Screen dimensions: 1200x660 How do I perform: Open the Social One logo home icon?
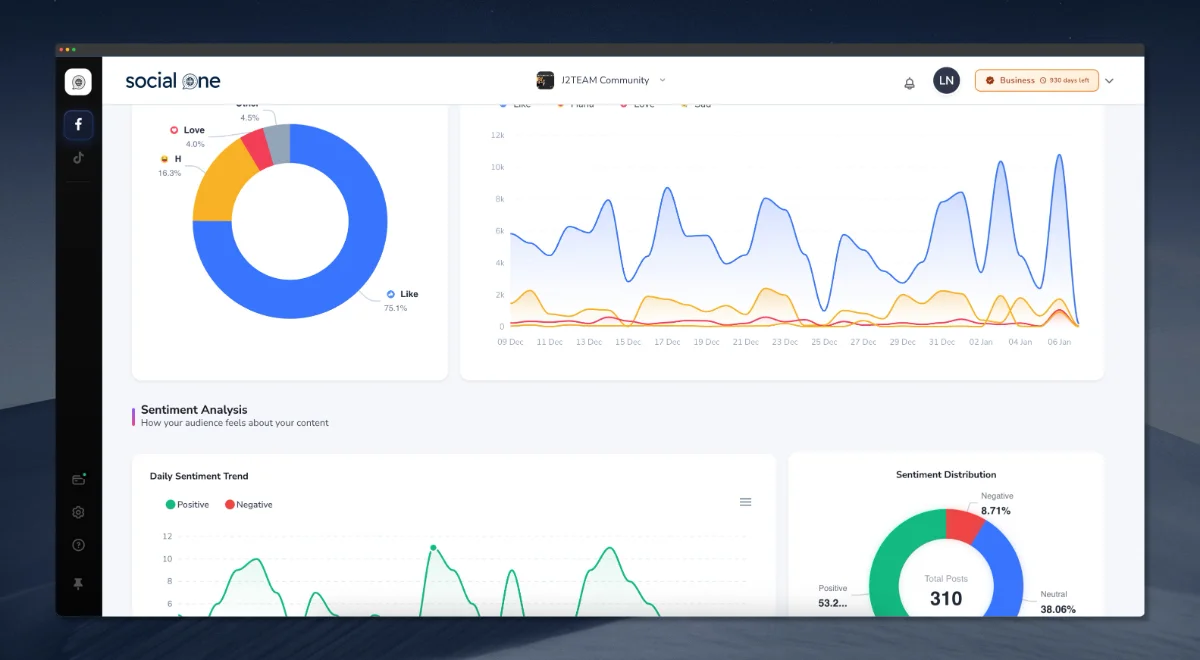[78, 82]
